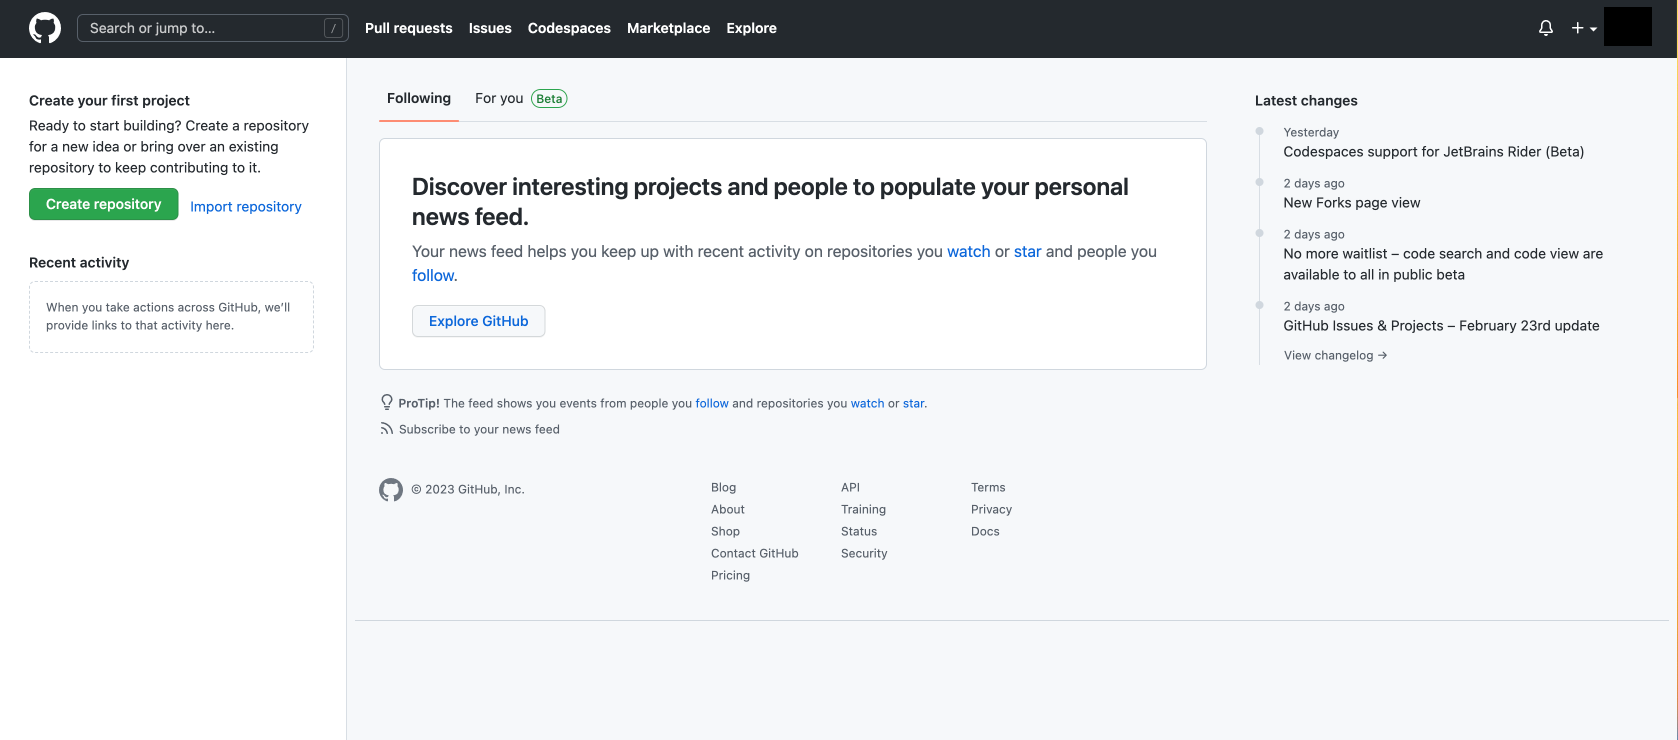The image size is (1678, 740).
Task: Open the Privacy footer link
Action: [992, 509]
